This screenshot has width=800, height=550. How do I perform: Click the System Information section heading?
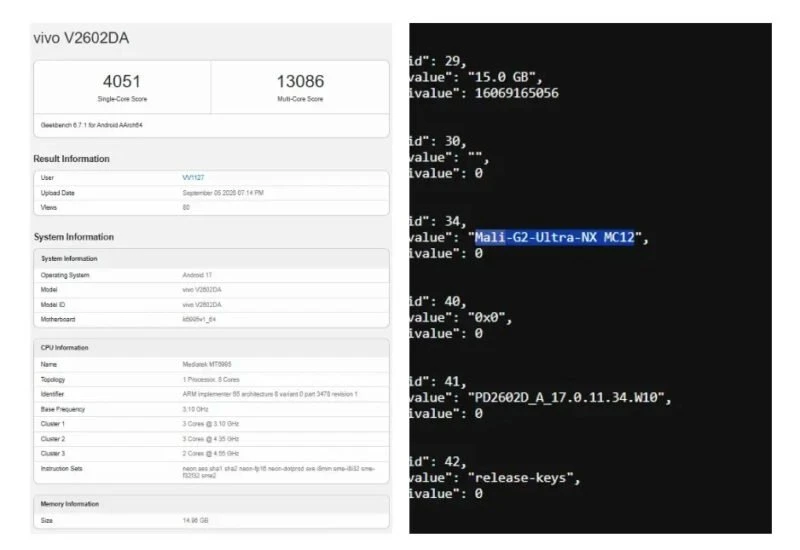(74, 237)
